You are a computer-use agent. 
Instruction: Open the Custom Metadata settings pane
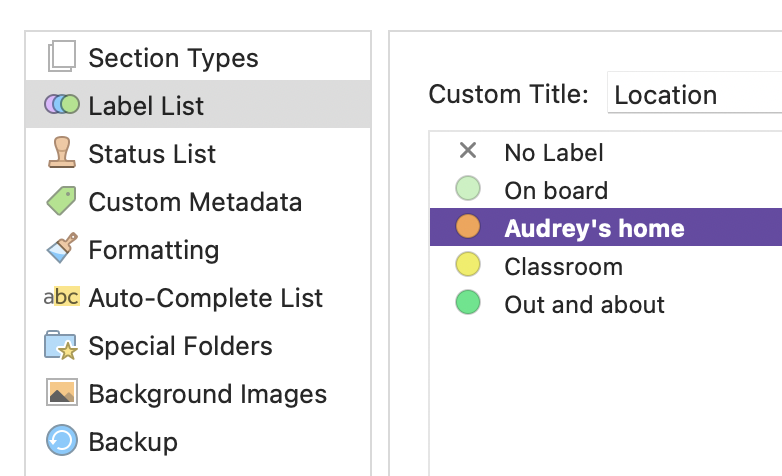tap(198, 201)
